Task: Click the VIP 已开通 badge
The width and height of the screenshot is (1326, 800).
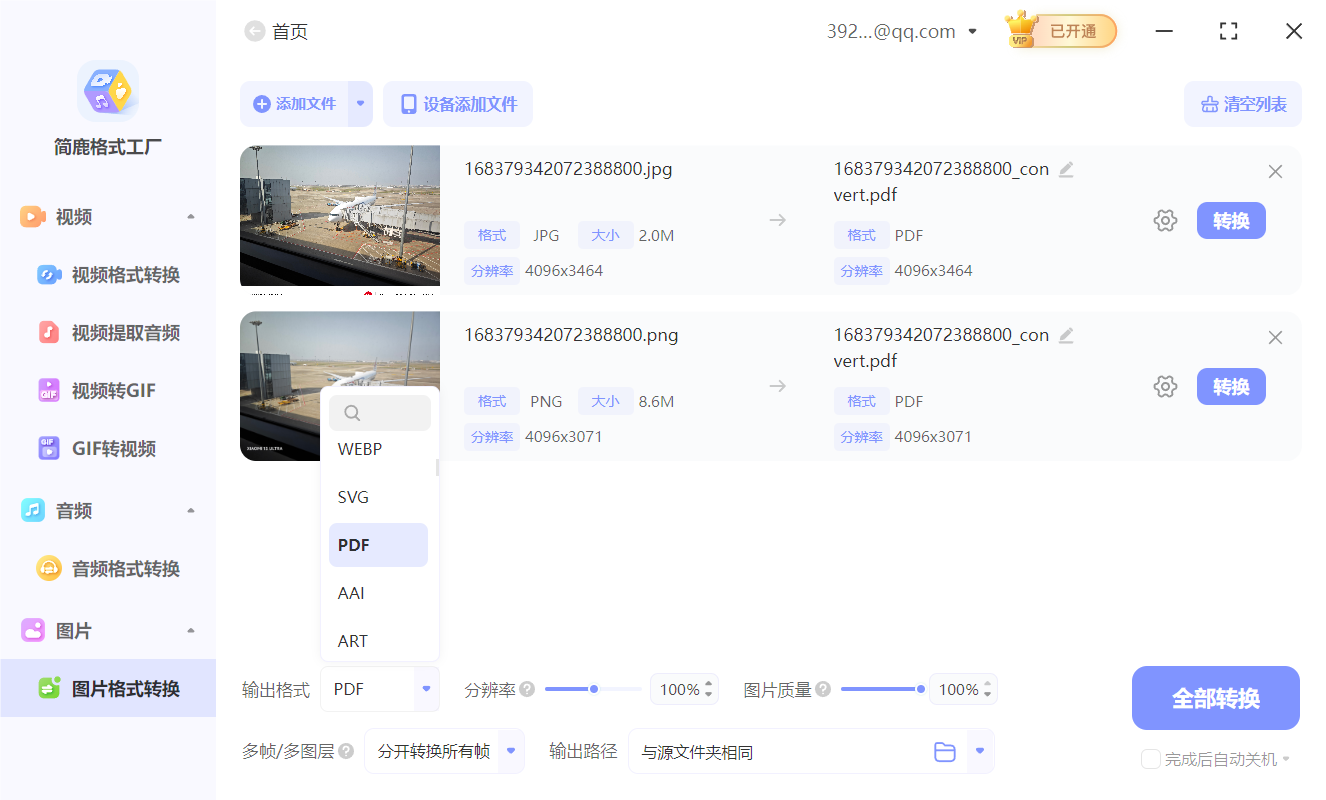Action: 1059,31
